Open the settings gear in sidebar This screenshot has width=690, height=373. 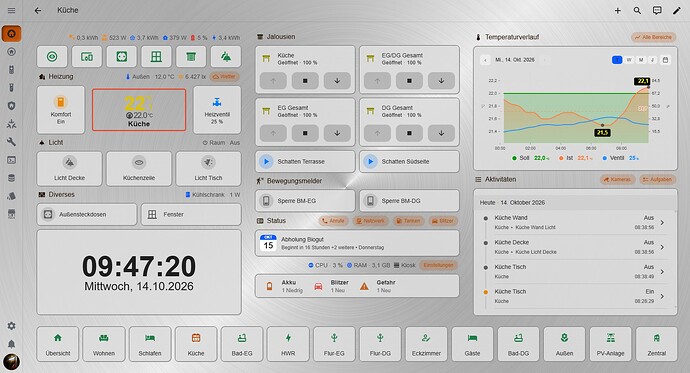coord(11,325)
